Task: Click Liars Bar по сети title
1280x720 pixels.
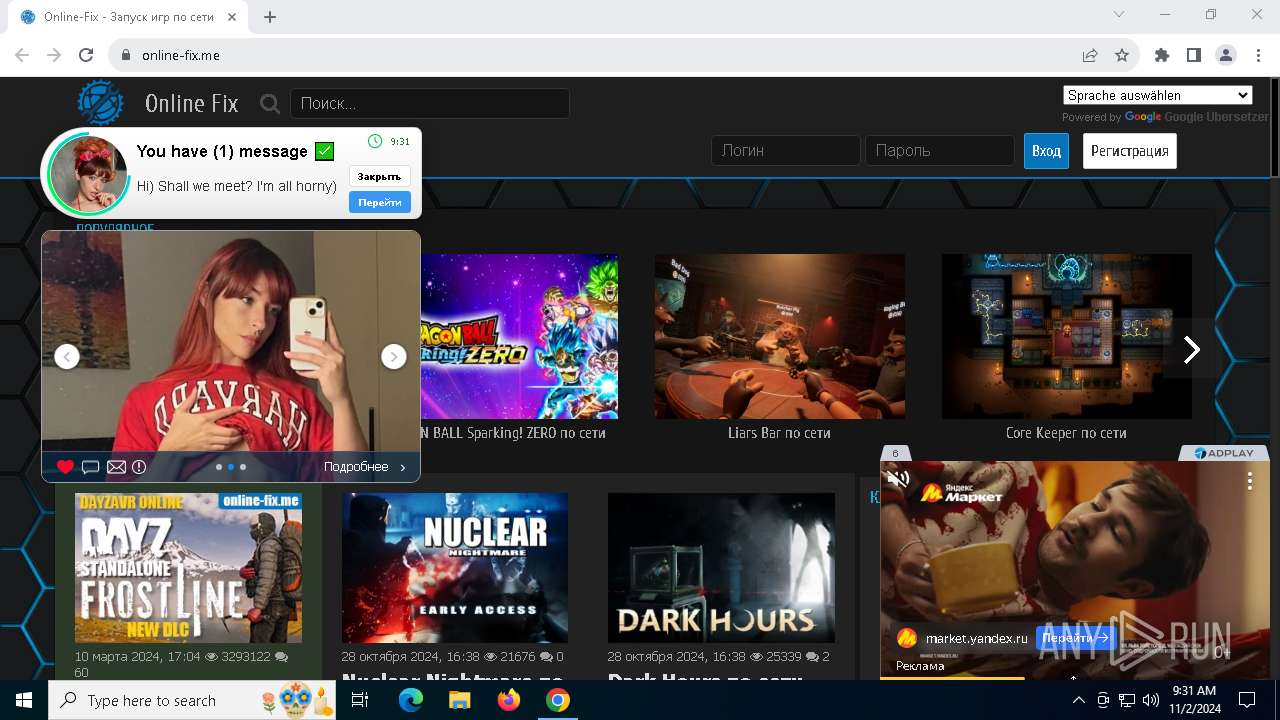Action: (x=779, y=433)
